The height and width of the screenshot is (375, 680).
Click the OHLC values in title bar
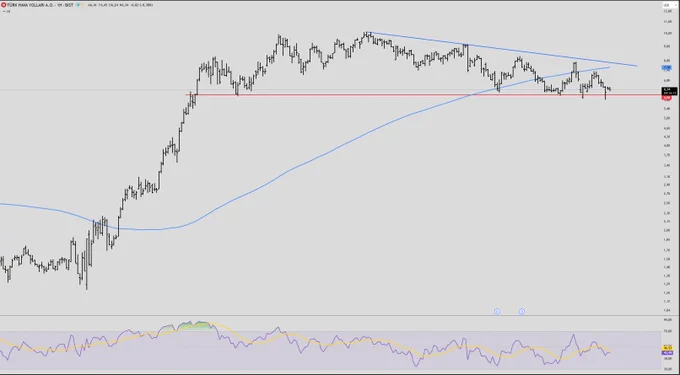120,5
